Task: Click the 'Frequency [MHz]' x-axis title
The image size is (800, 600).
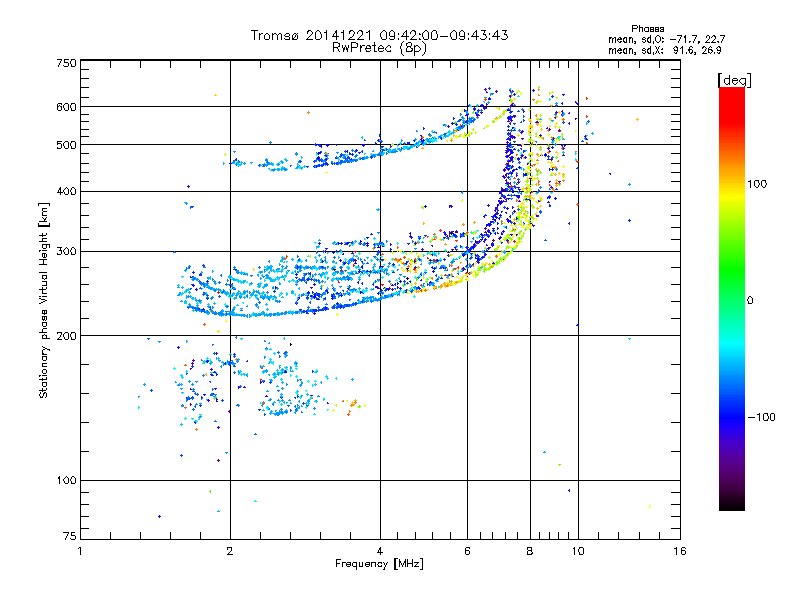Action: click(x=379, y=564)
